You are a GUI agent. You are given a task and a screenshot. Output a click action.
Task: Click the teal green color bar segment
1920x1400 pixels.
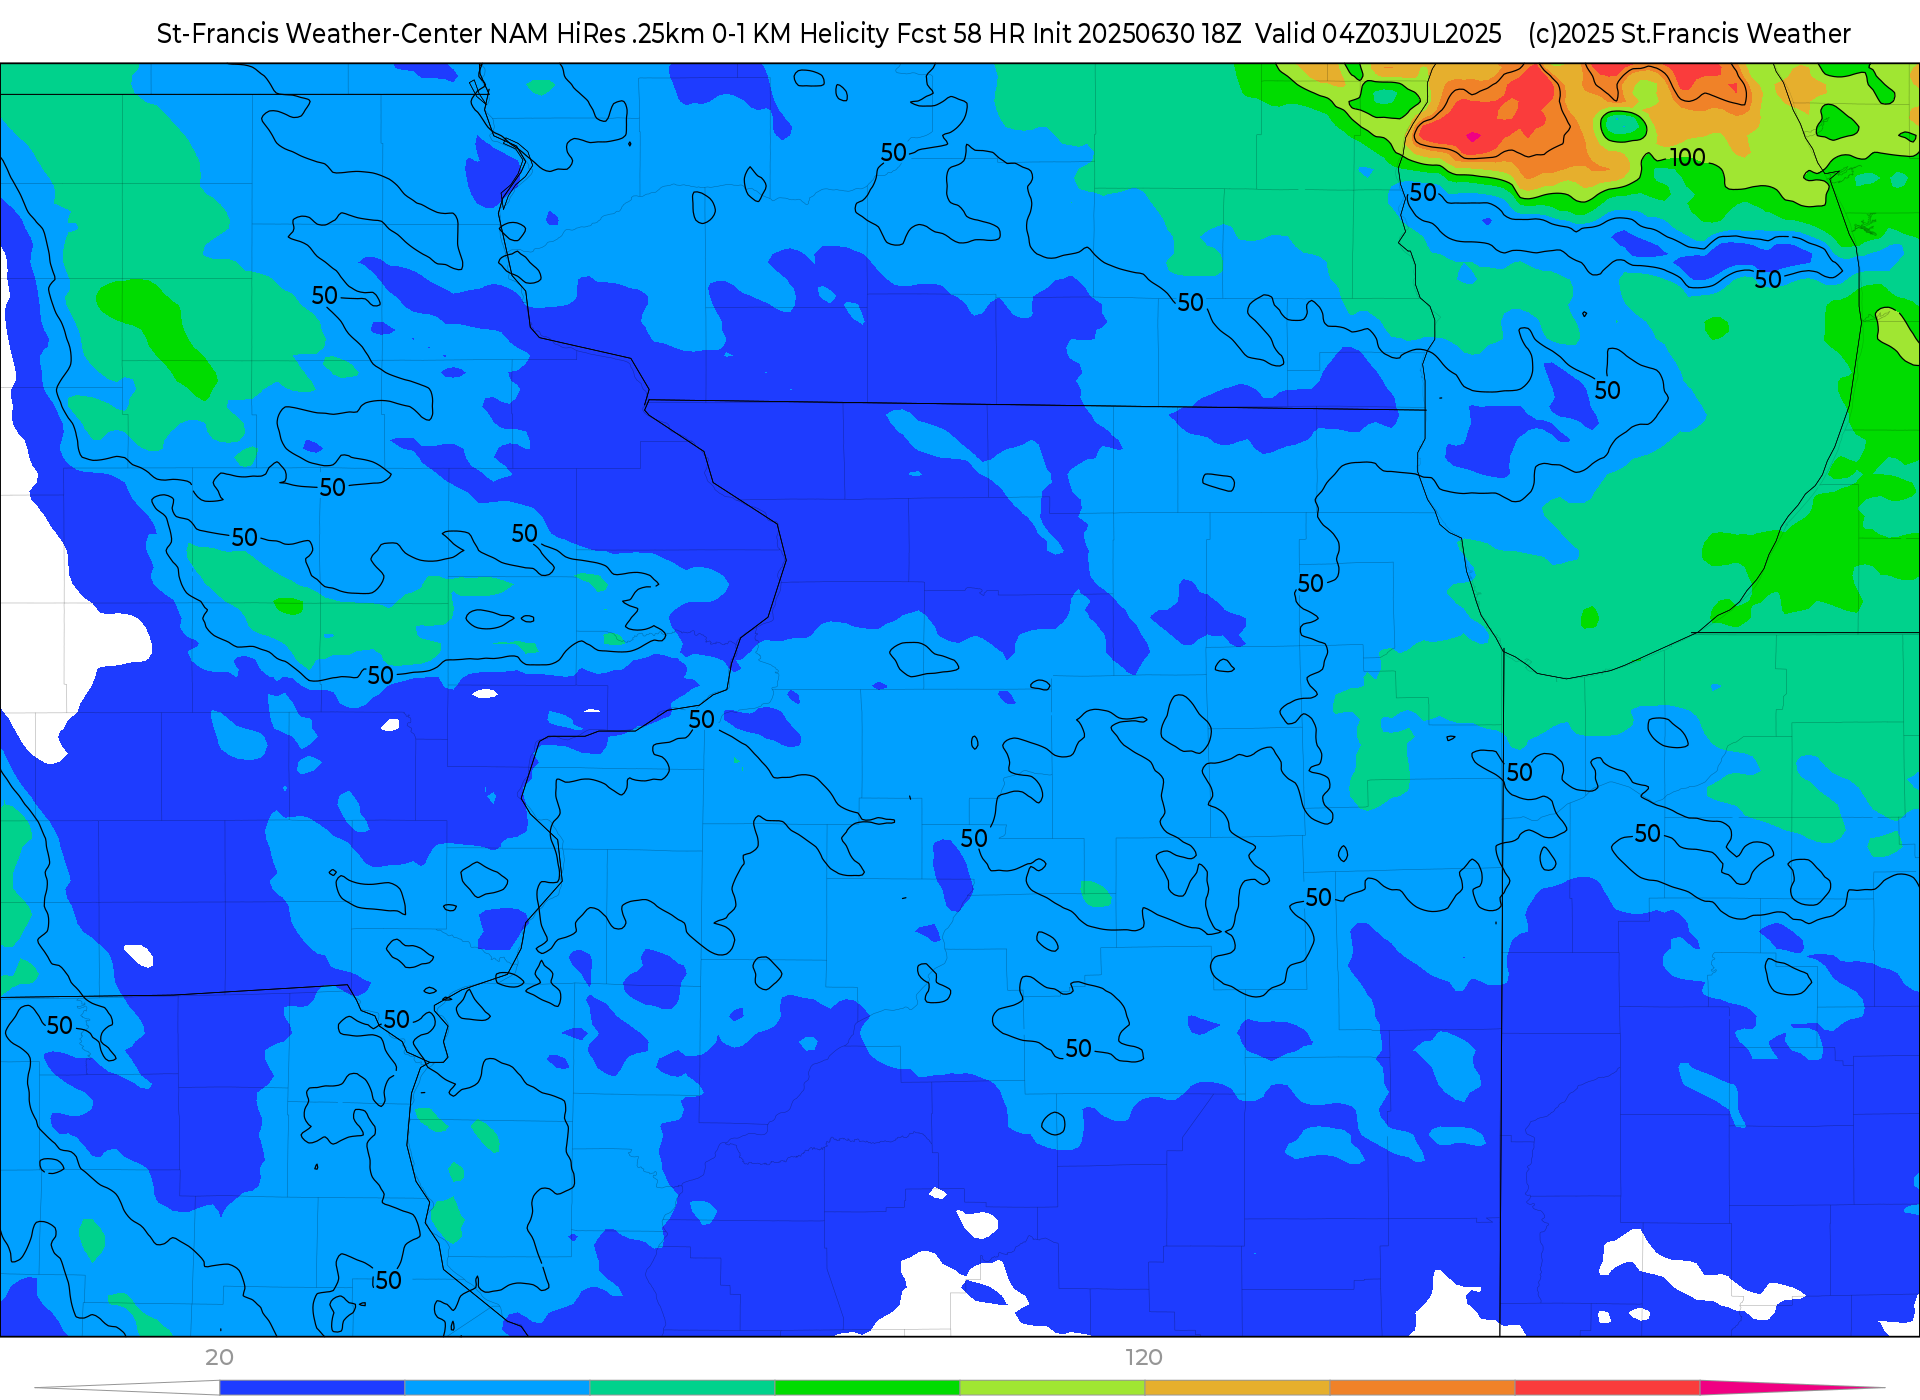[x=682, y=1387]
